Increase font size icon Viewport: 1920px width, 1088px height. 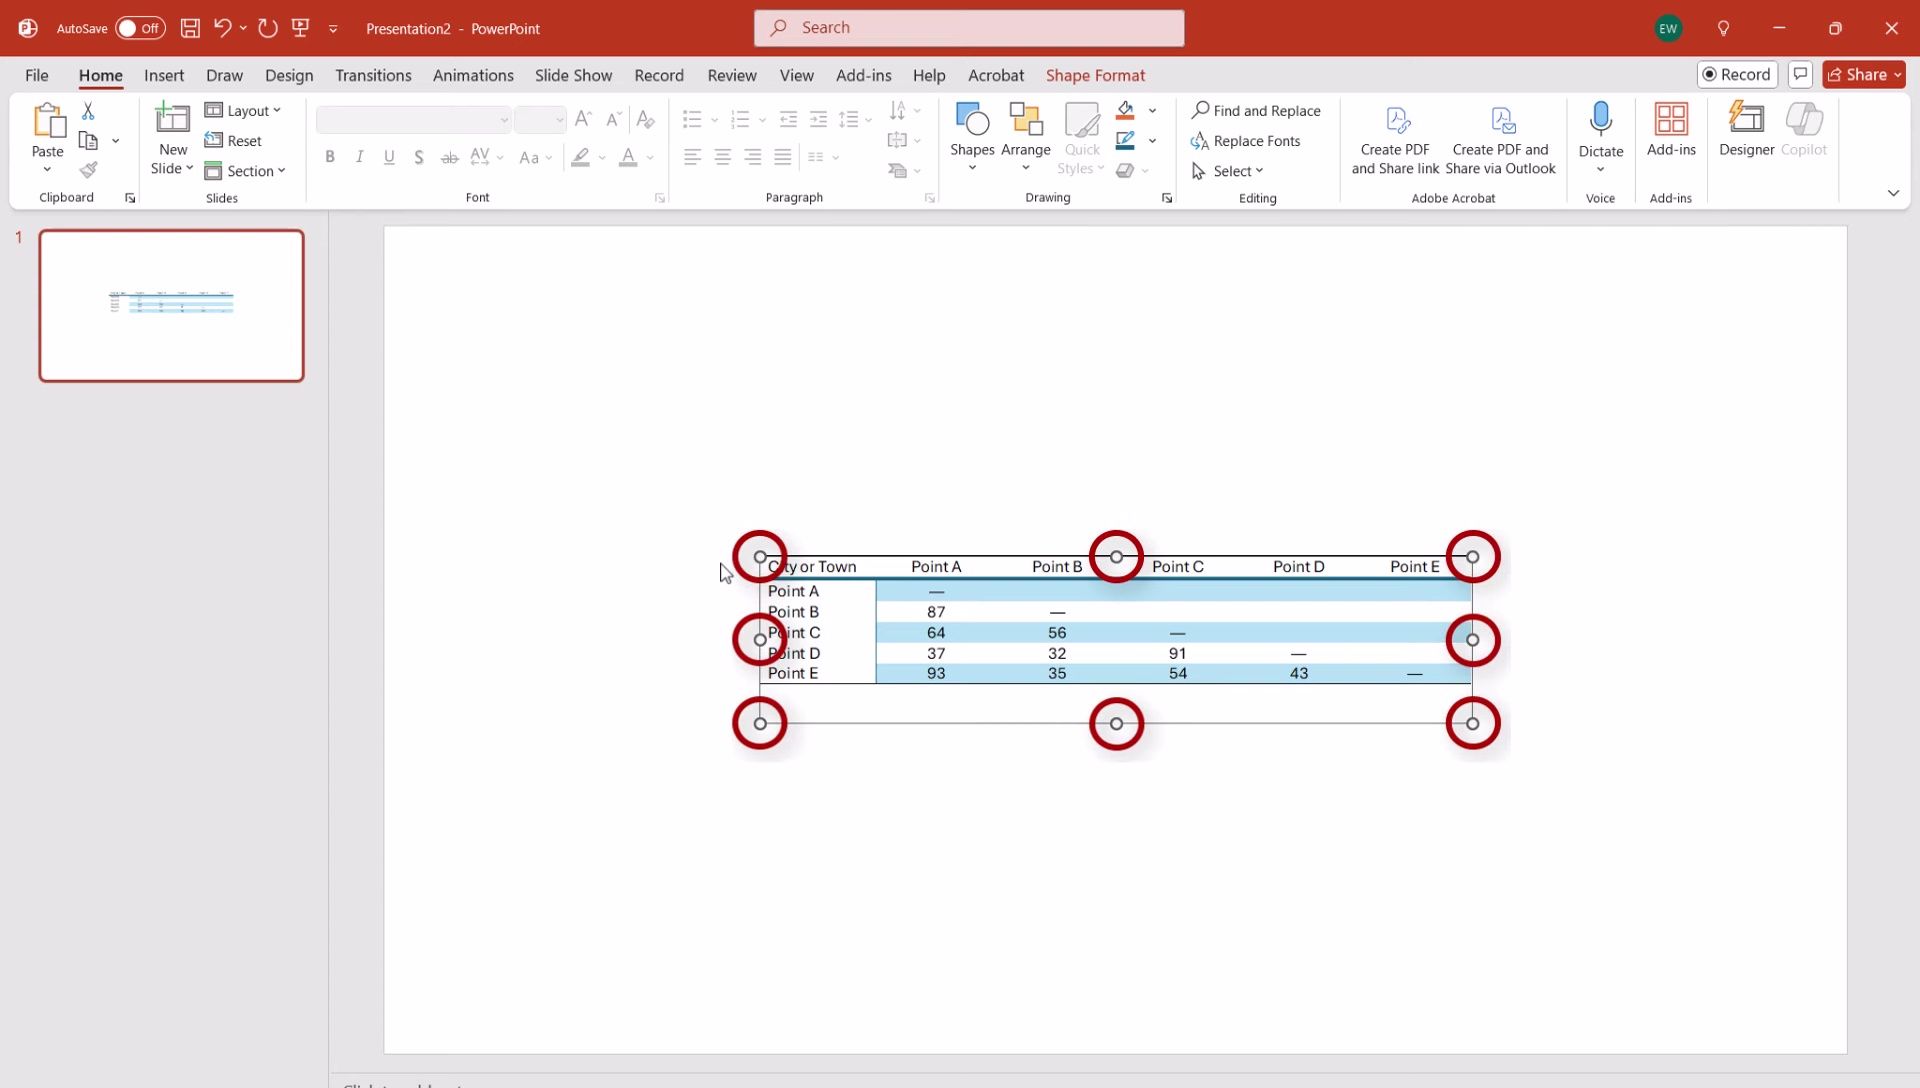tap(584, 119)
